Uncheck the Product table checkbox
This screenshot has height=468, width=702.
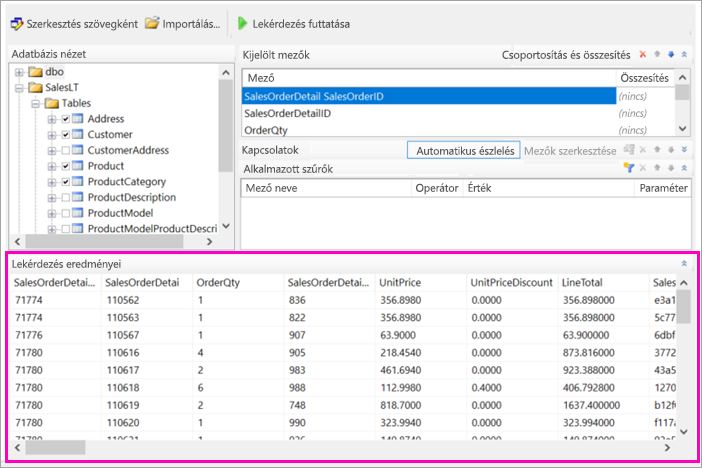pos(66,166)
